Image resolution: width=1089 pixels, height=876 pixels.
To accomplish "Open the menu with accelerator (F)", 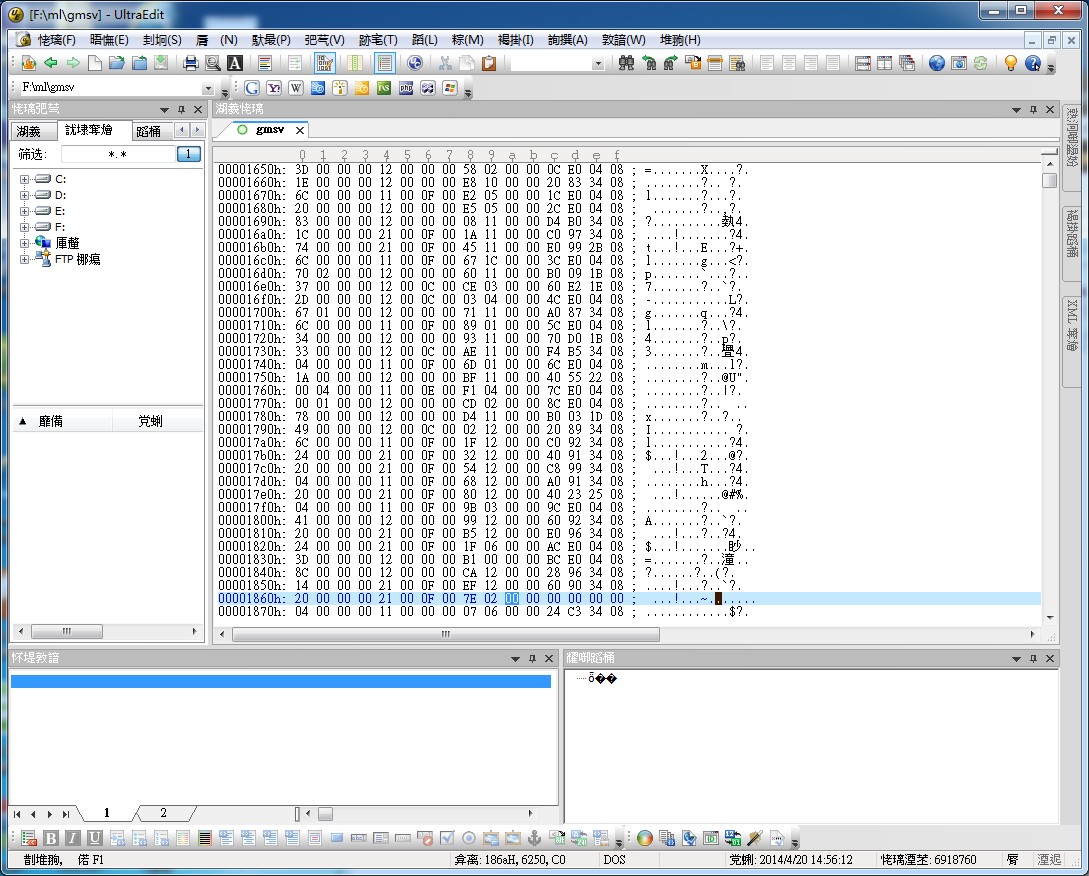I will [57, 40].
